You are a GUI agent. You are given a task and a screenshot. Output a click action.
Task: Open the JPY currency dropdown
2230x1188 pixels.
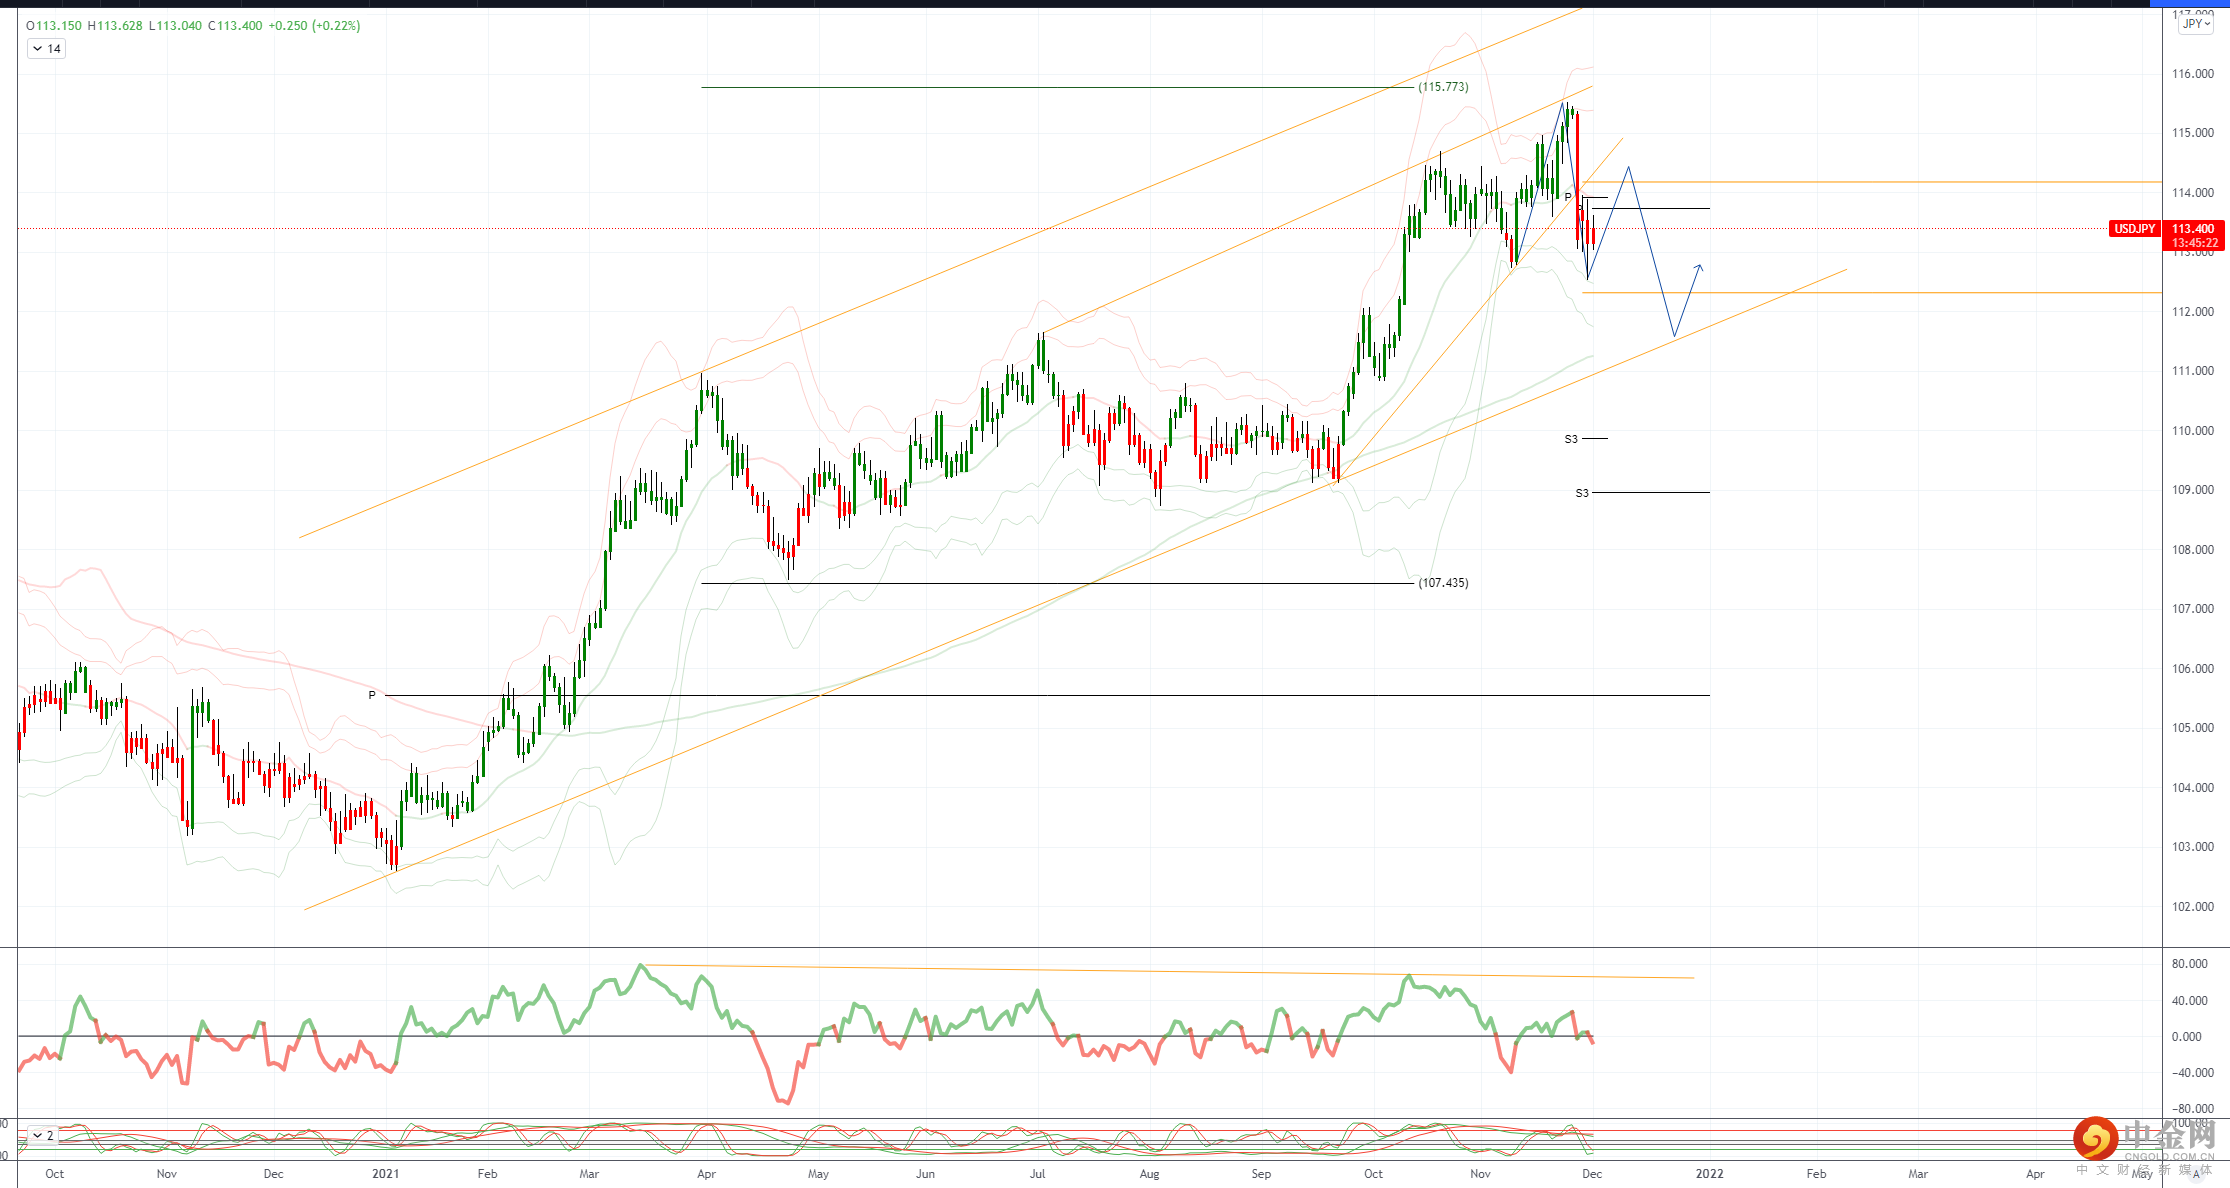pos(2195,24)
